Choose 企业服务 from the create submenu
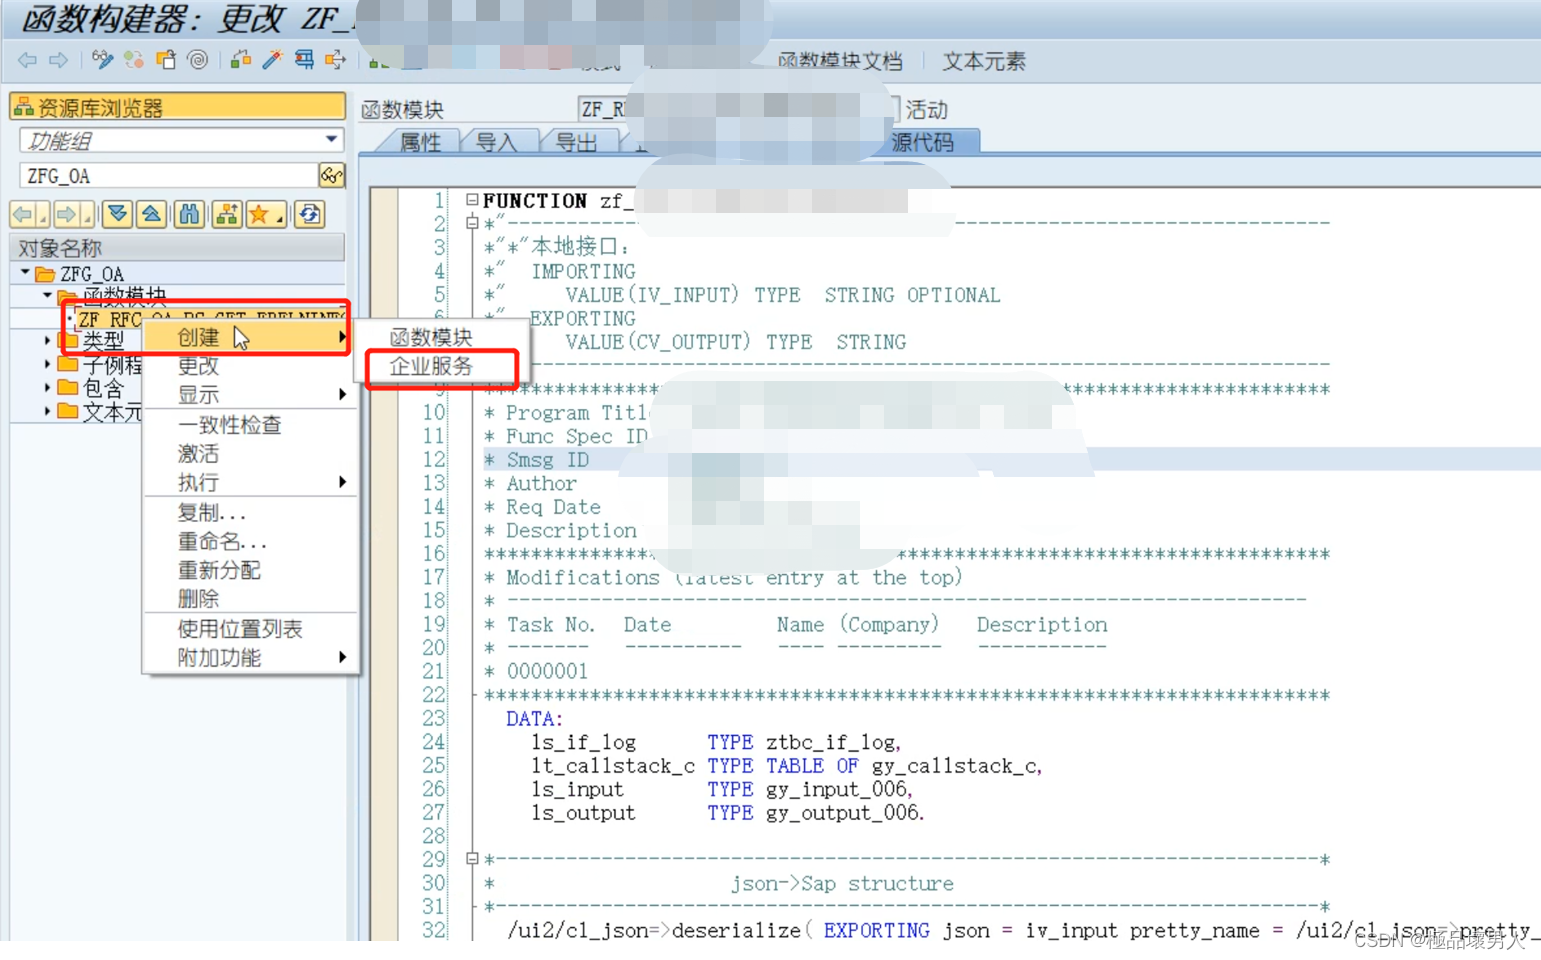 (x=430, y=366)
